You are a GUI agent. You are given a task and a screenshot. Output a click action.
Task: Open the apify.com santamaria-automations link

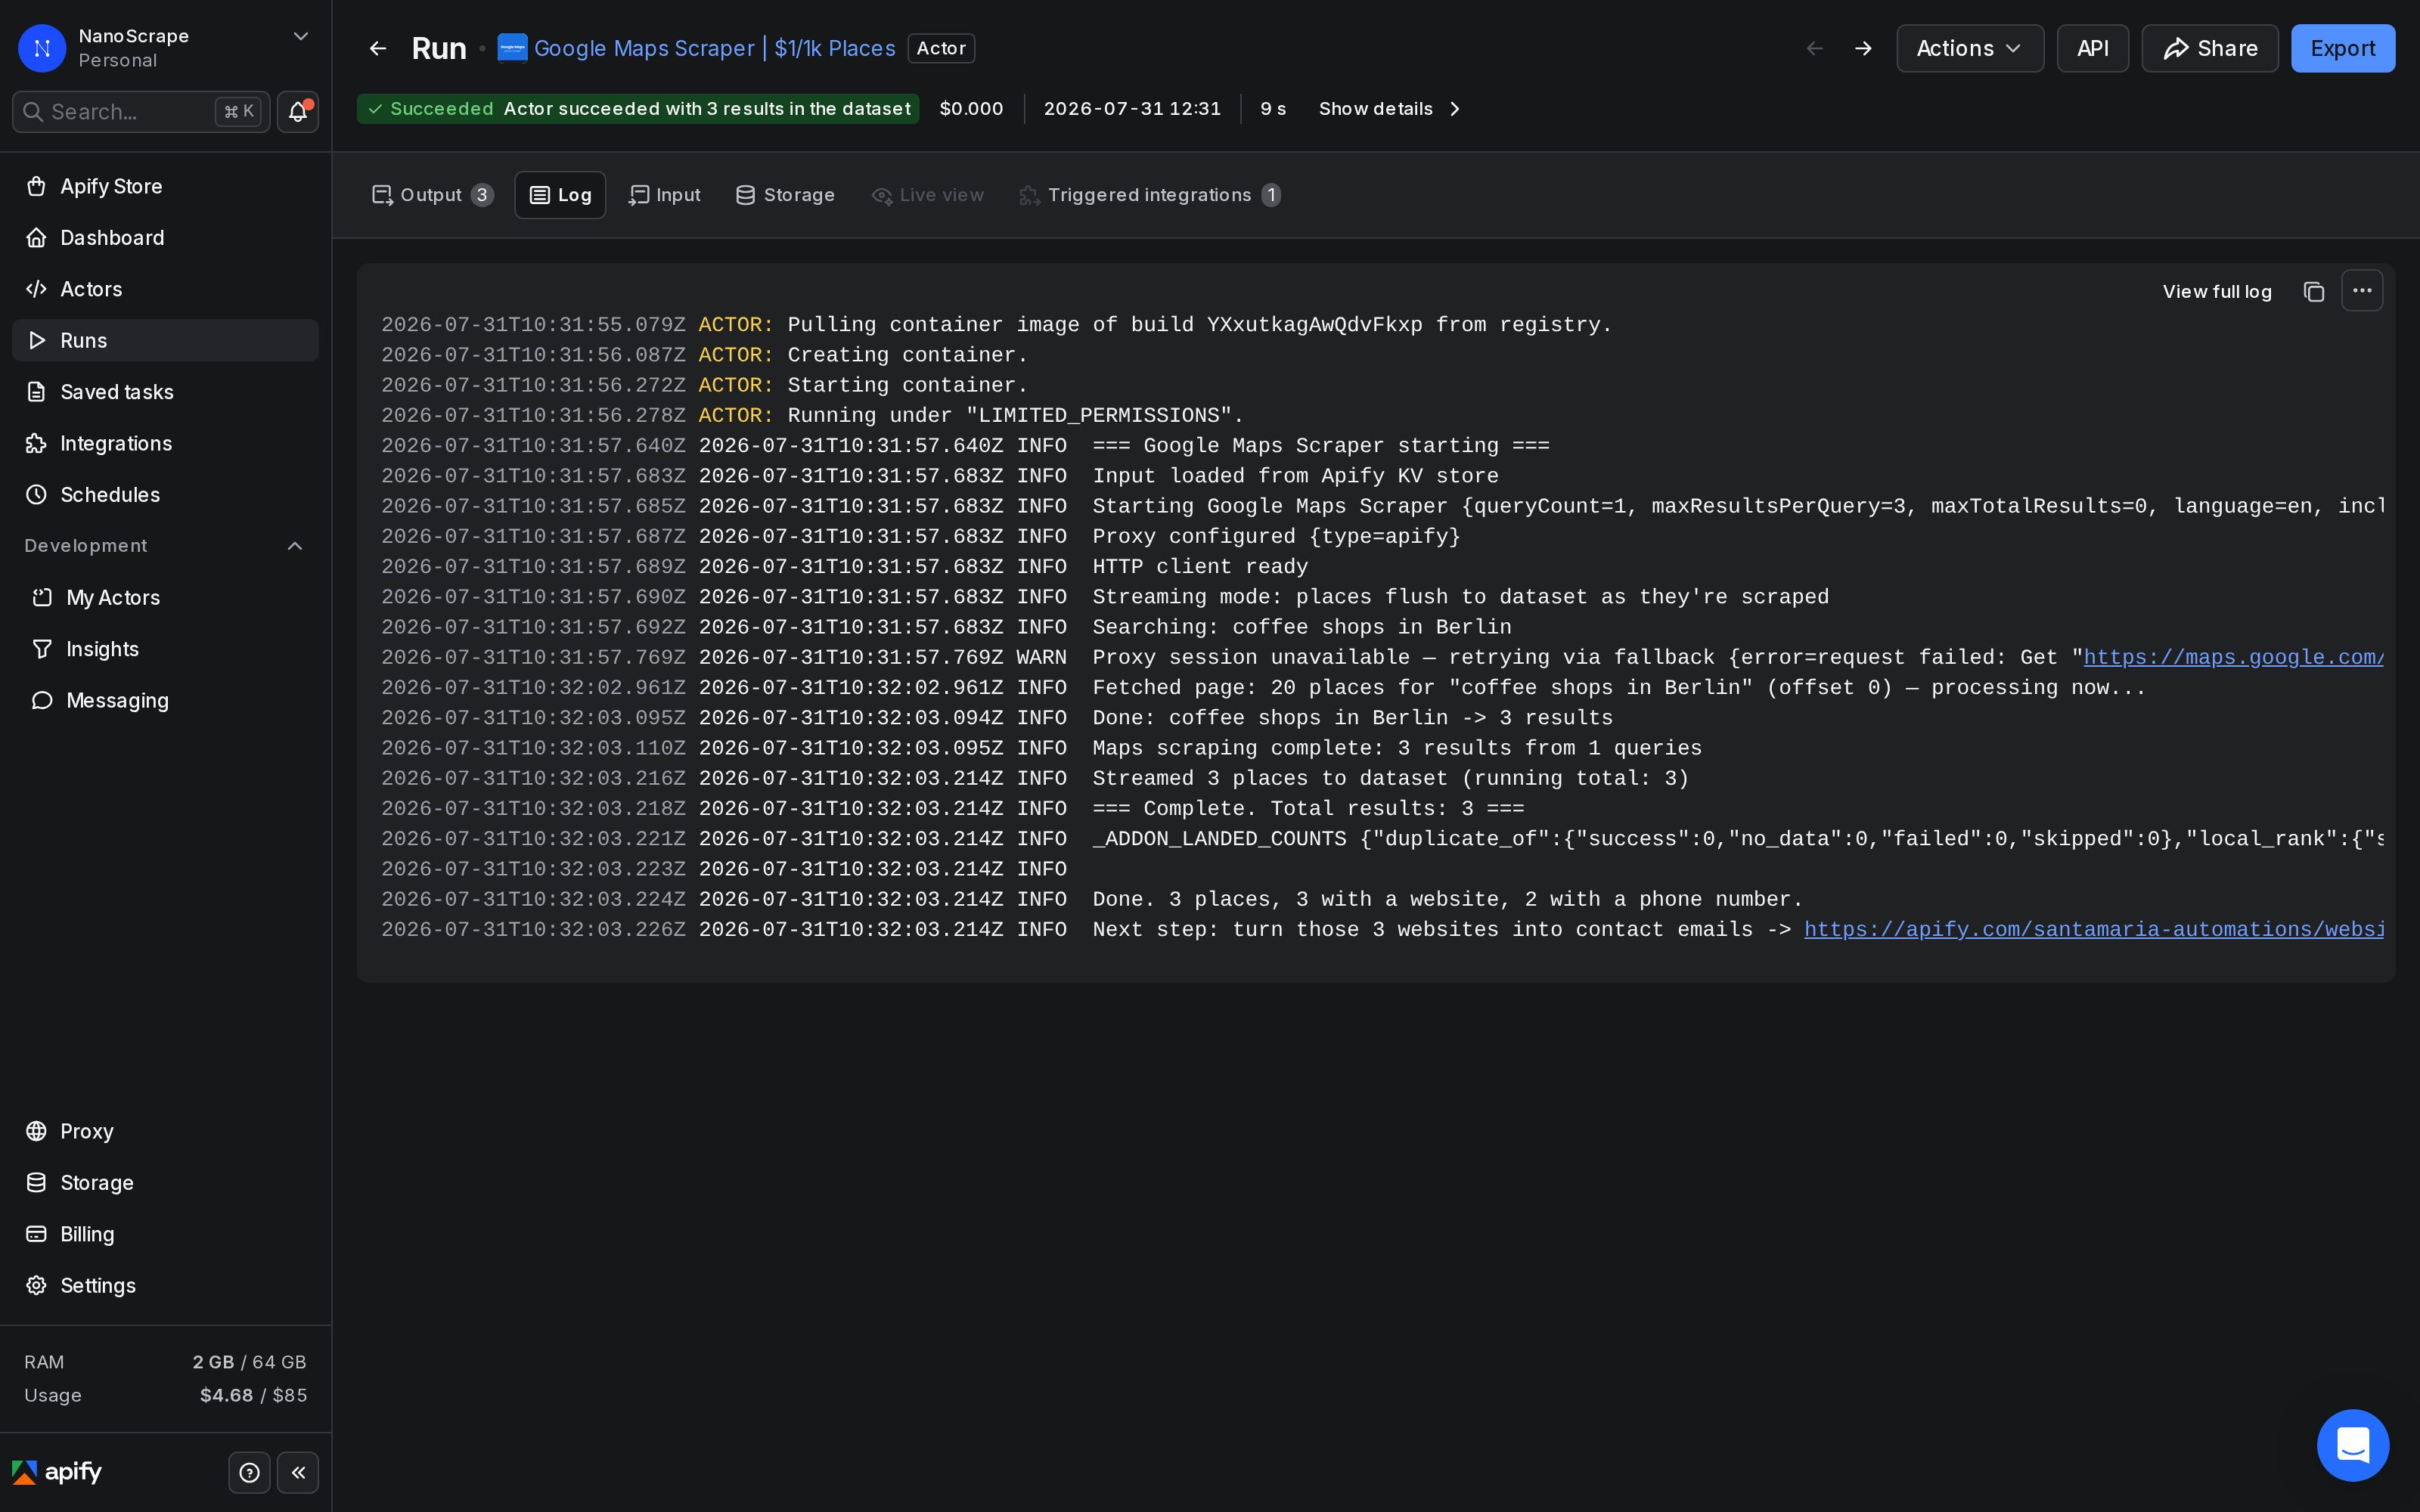(2094, 929)
